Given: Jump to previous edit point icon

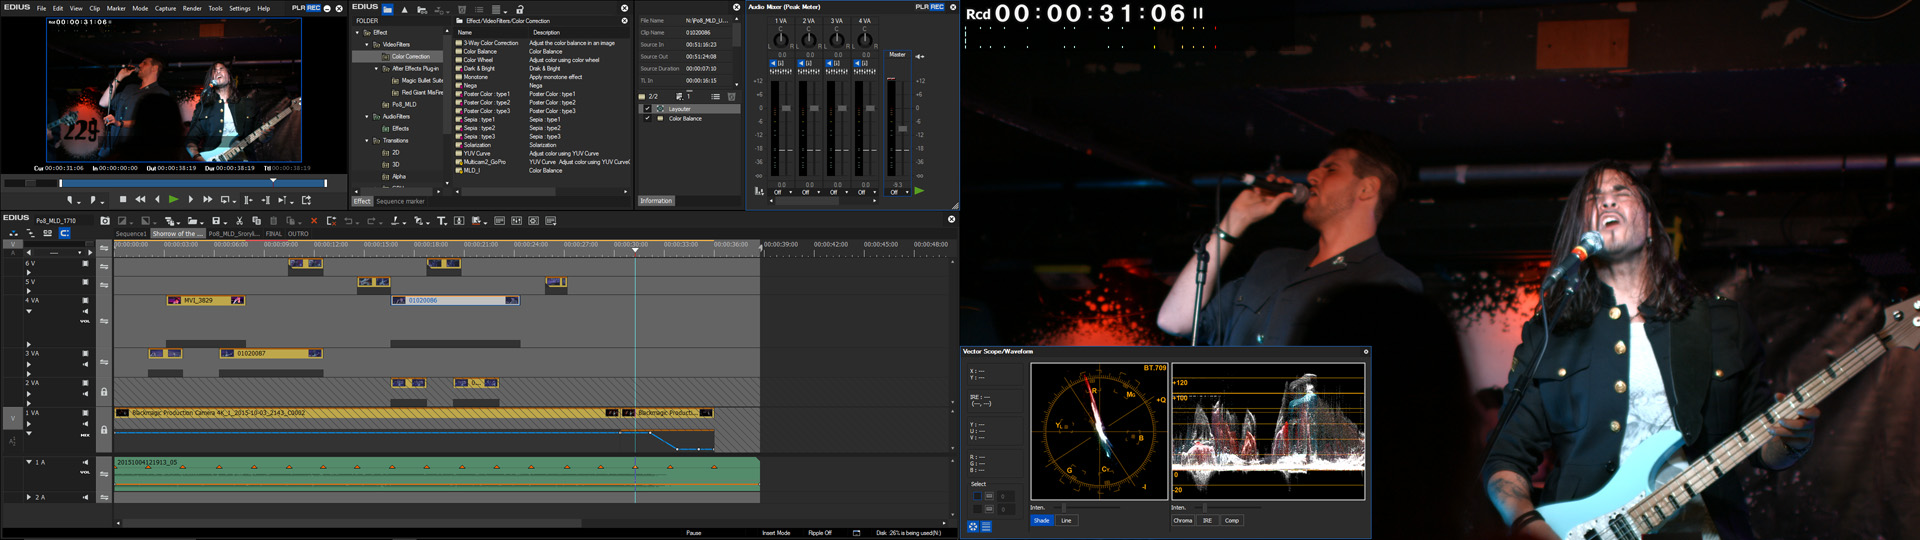Looking at the screenshot, I should pos(248,200).
